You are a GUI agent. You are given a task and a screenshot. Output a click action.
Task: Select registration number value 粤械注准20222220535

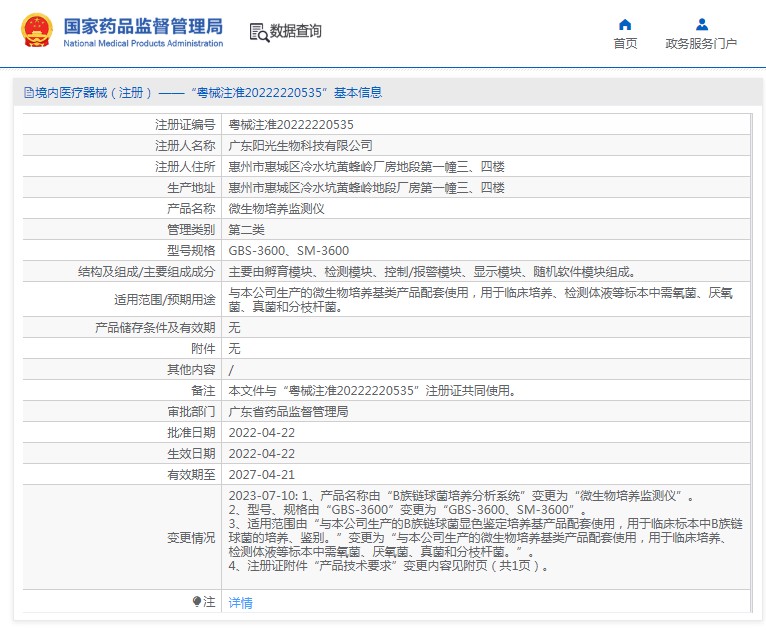click(291, 125)
